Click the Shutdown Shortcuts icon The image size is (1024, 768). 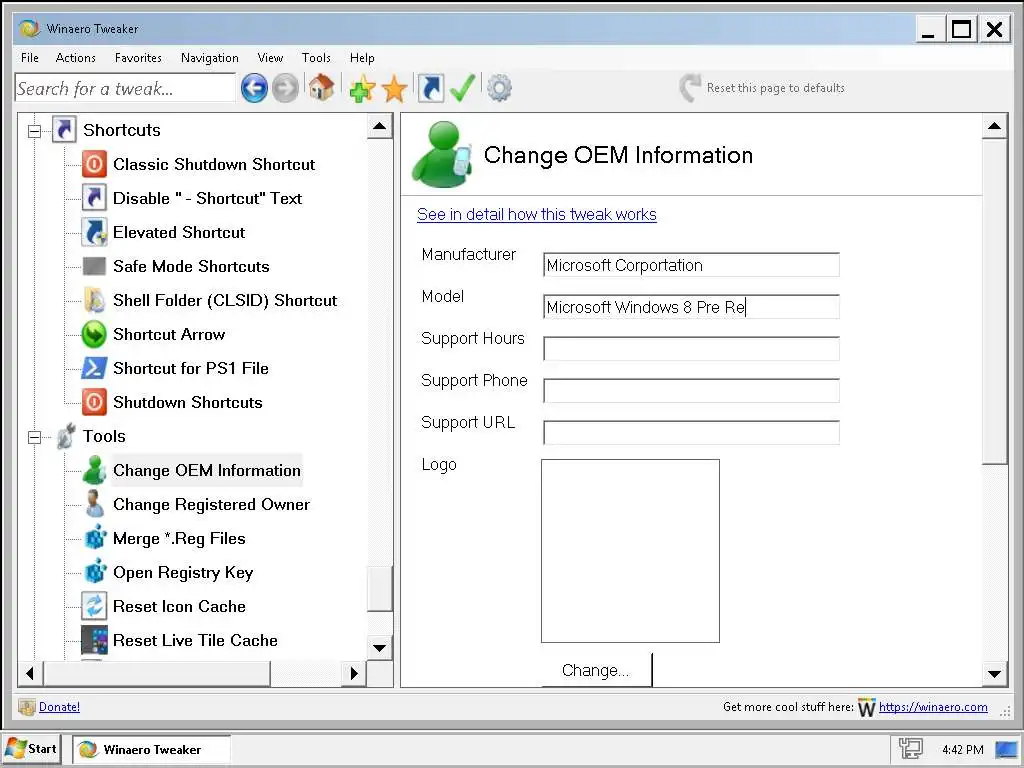[x=94, y=402]
